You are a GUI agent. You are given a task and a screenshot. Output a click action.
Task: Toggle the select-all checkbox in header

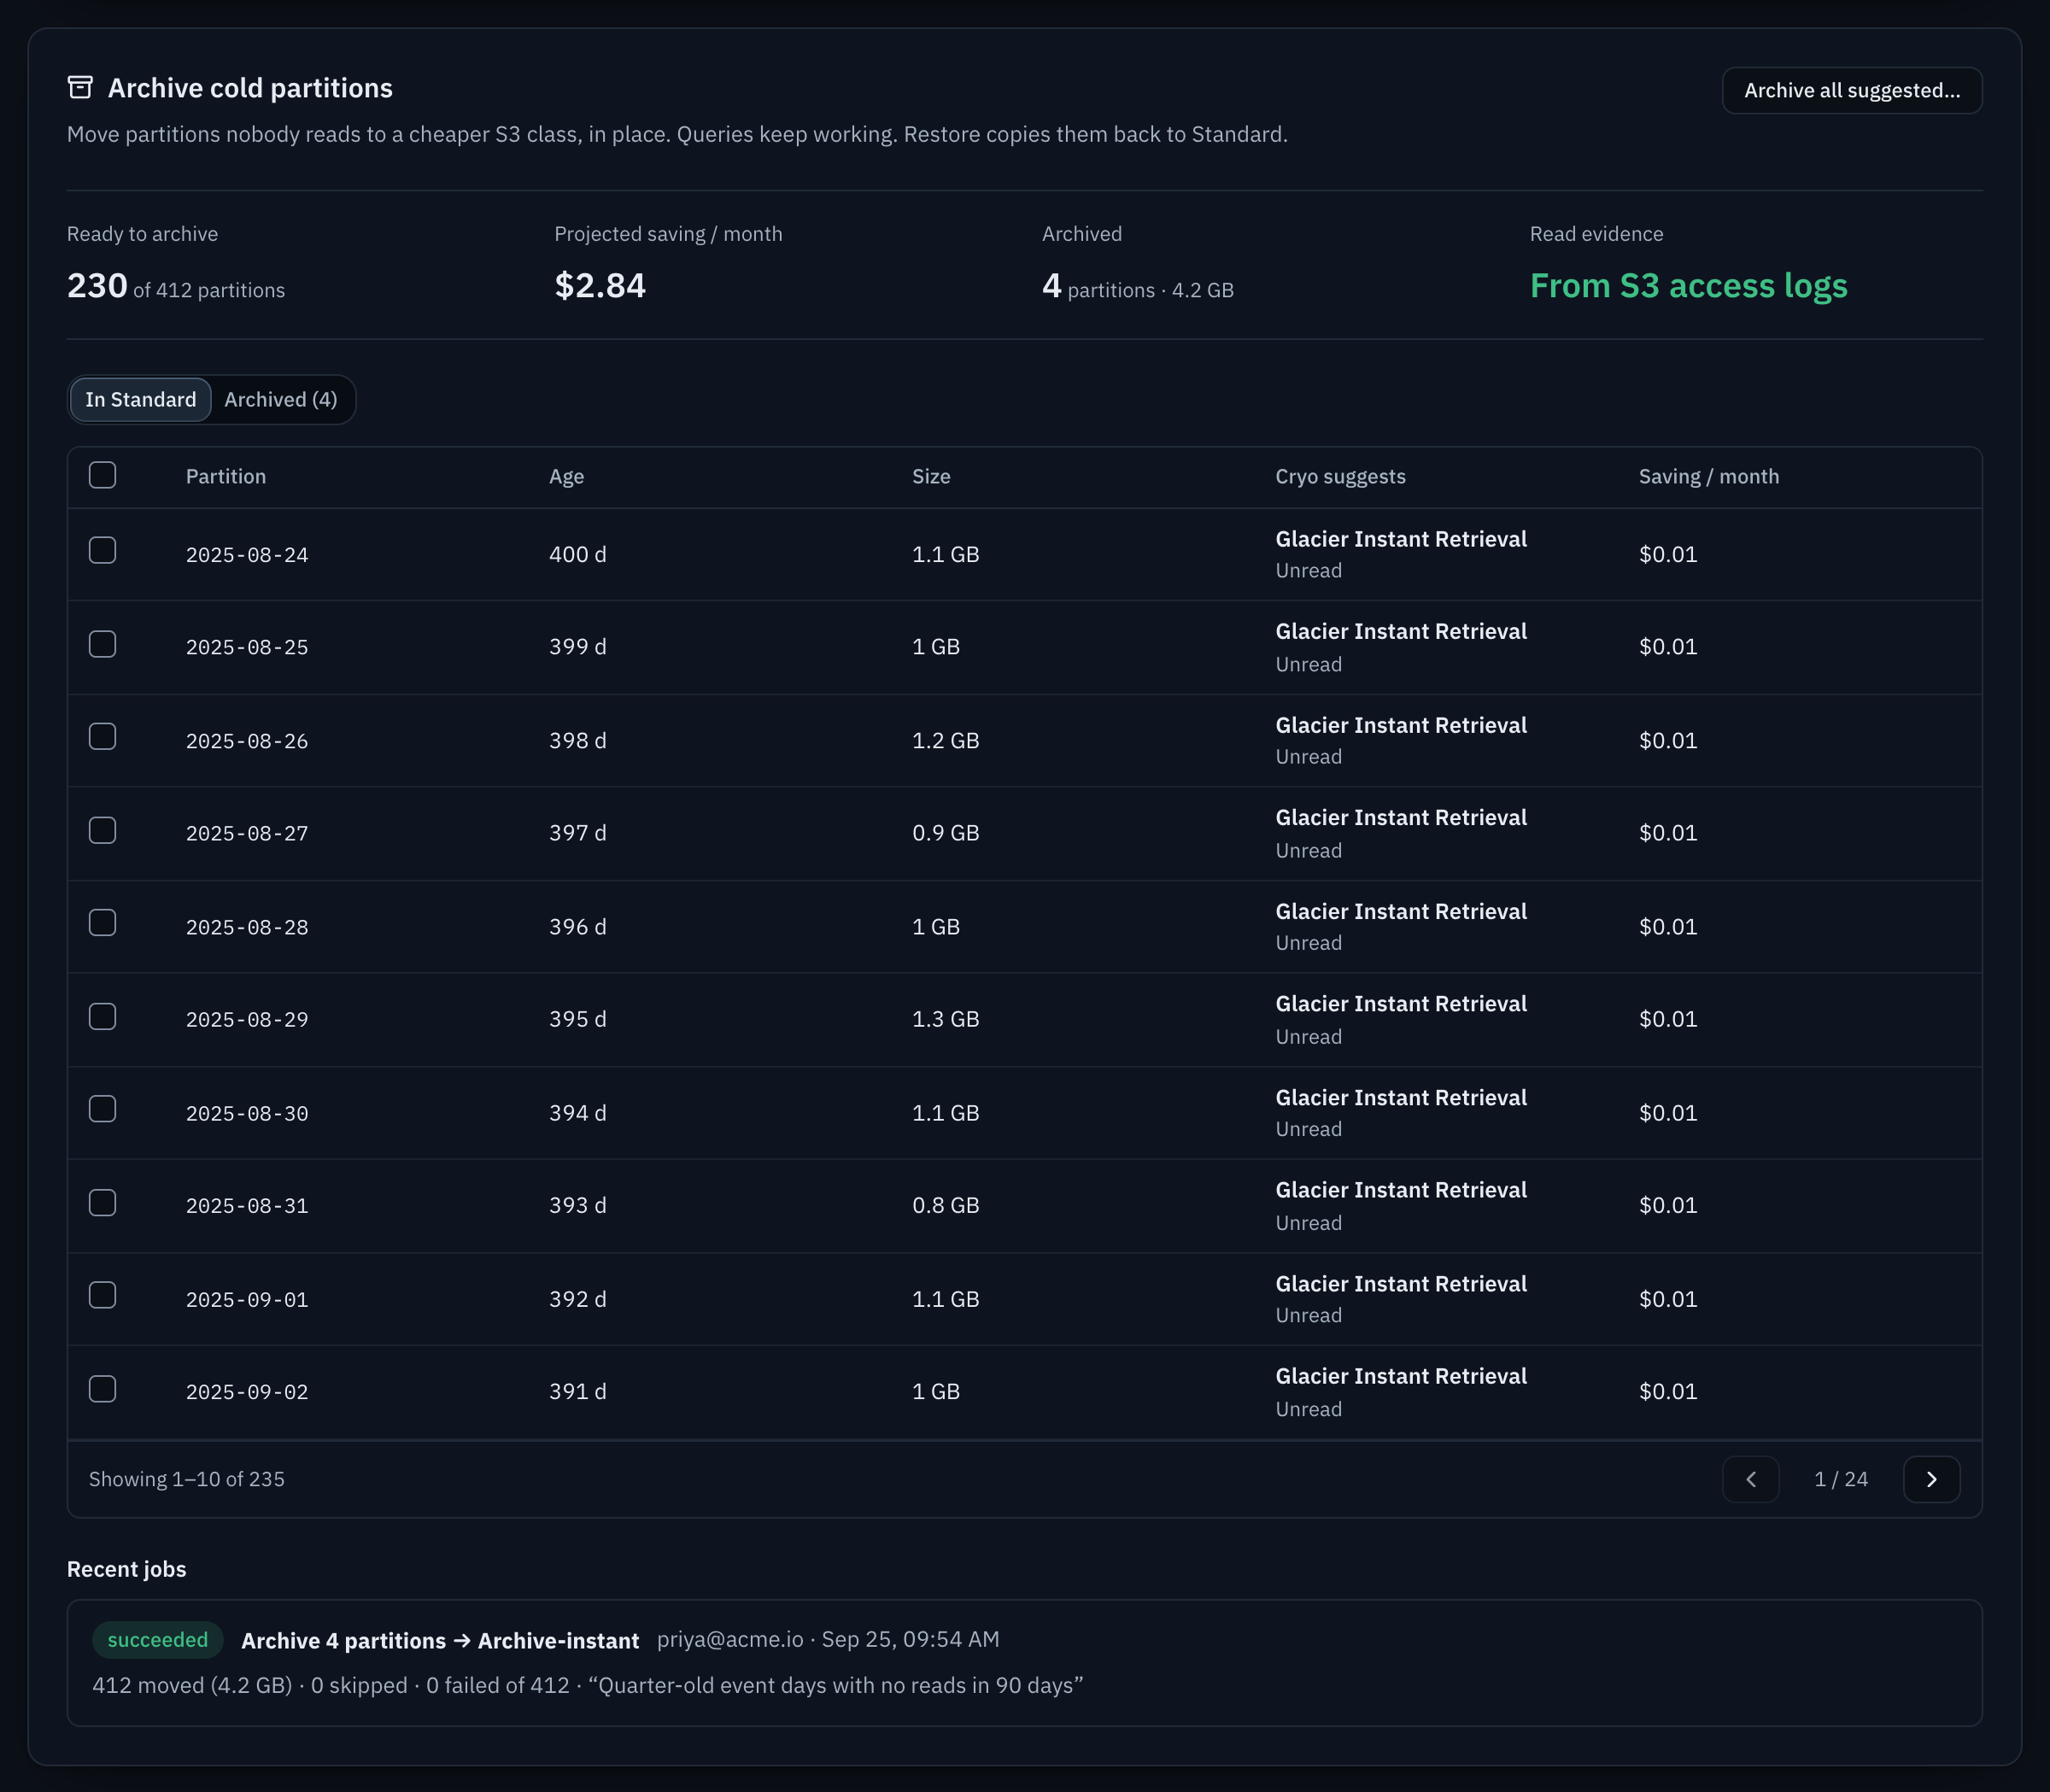(x=102, y=475)
